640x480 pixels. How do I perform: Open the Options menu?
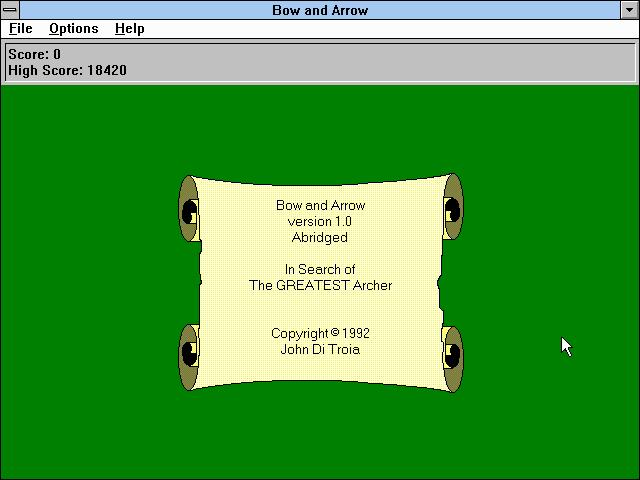pyautogui.click(x=73, y=29)
